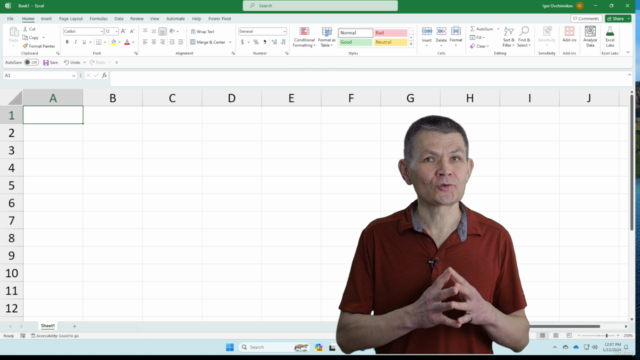The height and width of the screenshot is (360, 640).
Task: Open the General number format dropdown
Action: point(284,31)
